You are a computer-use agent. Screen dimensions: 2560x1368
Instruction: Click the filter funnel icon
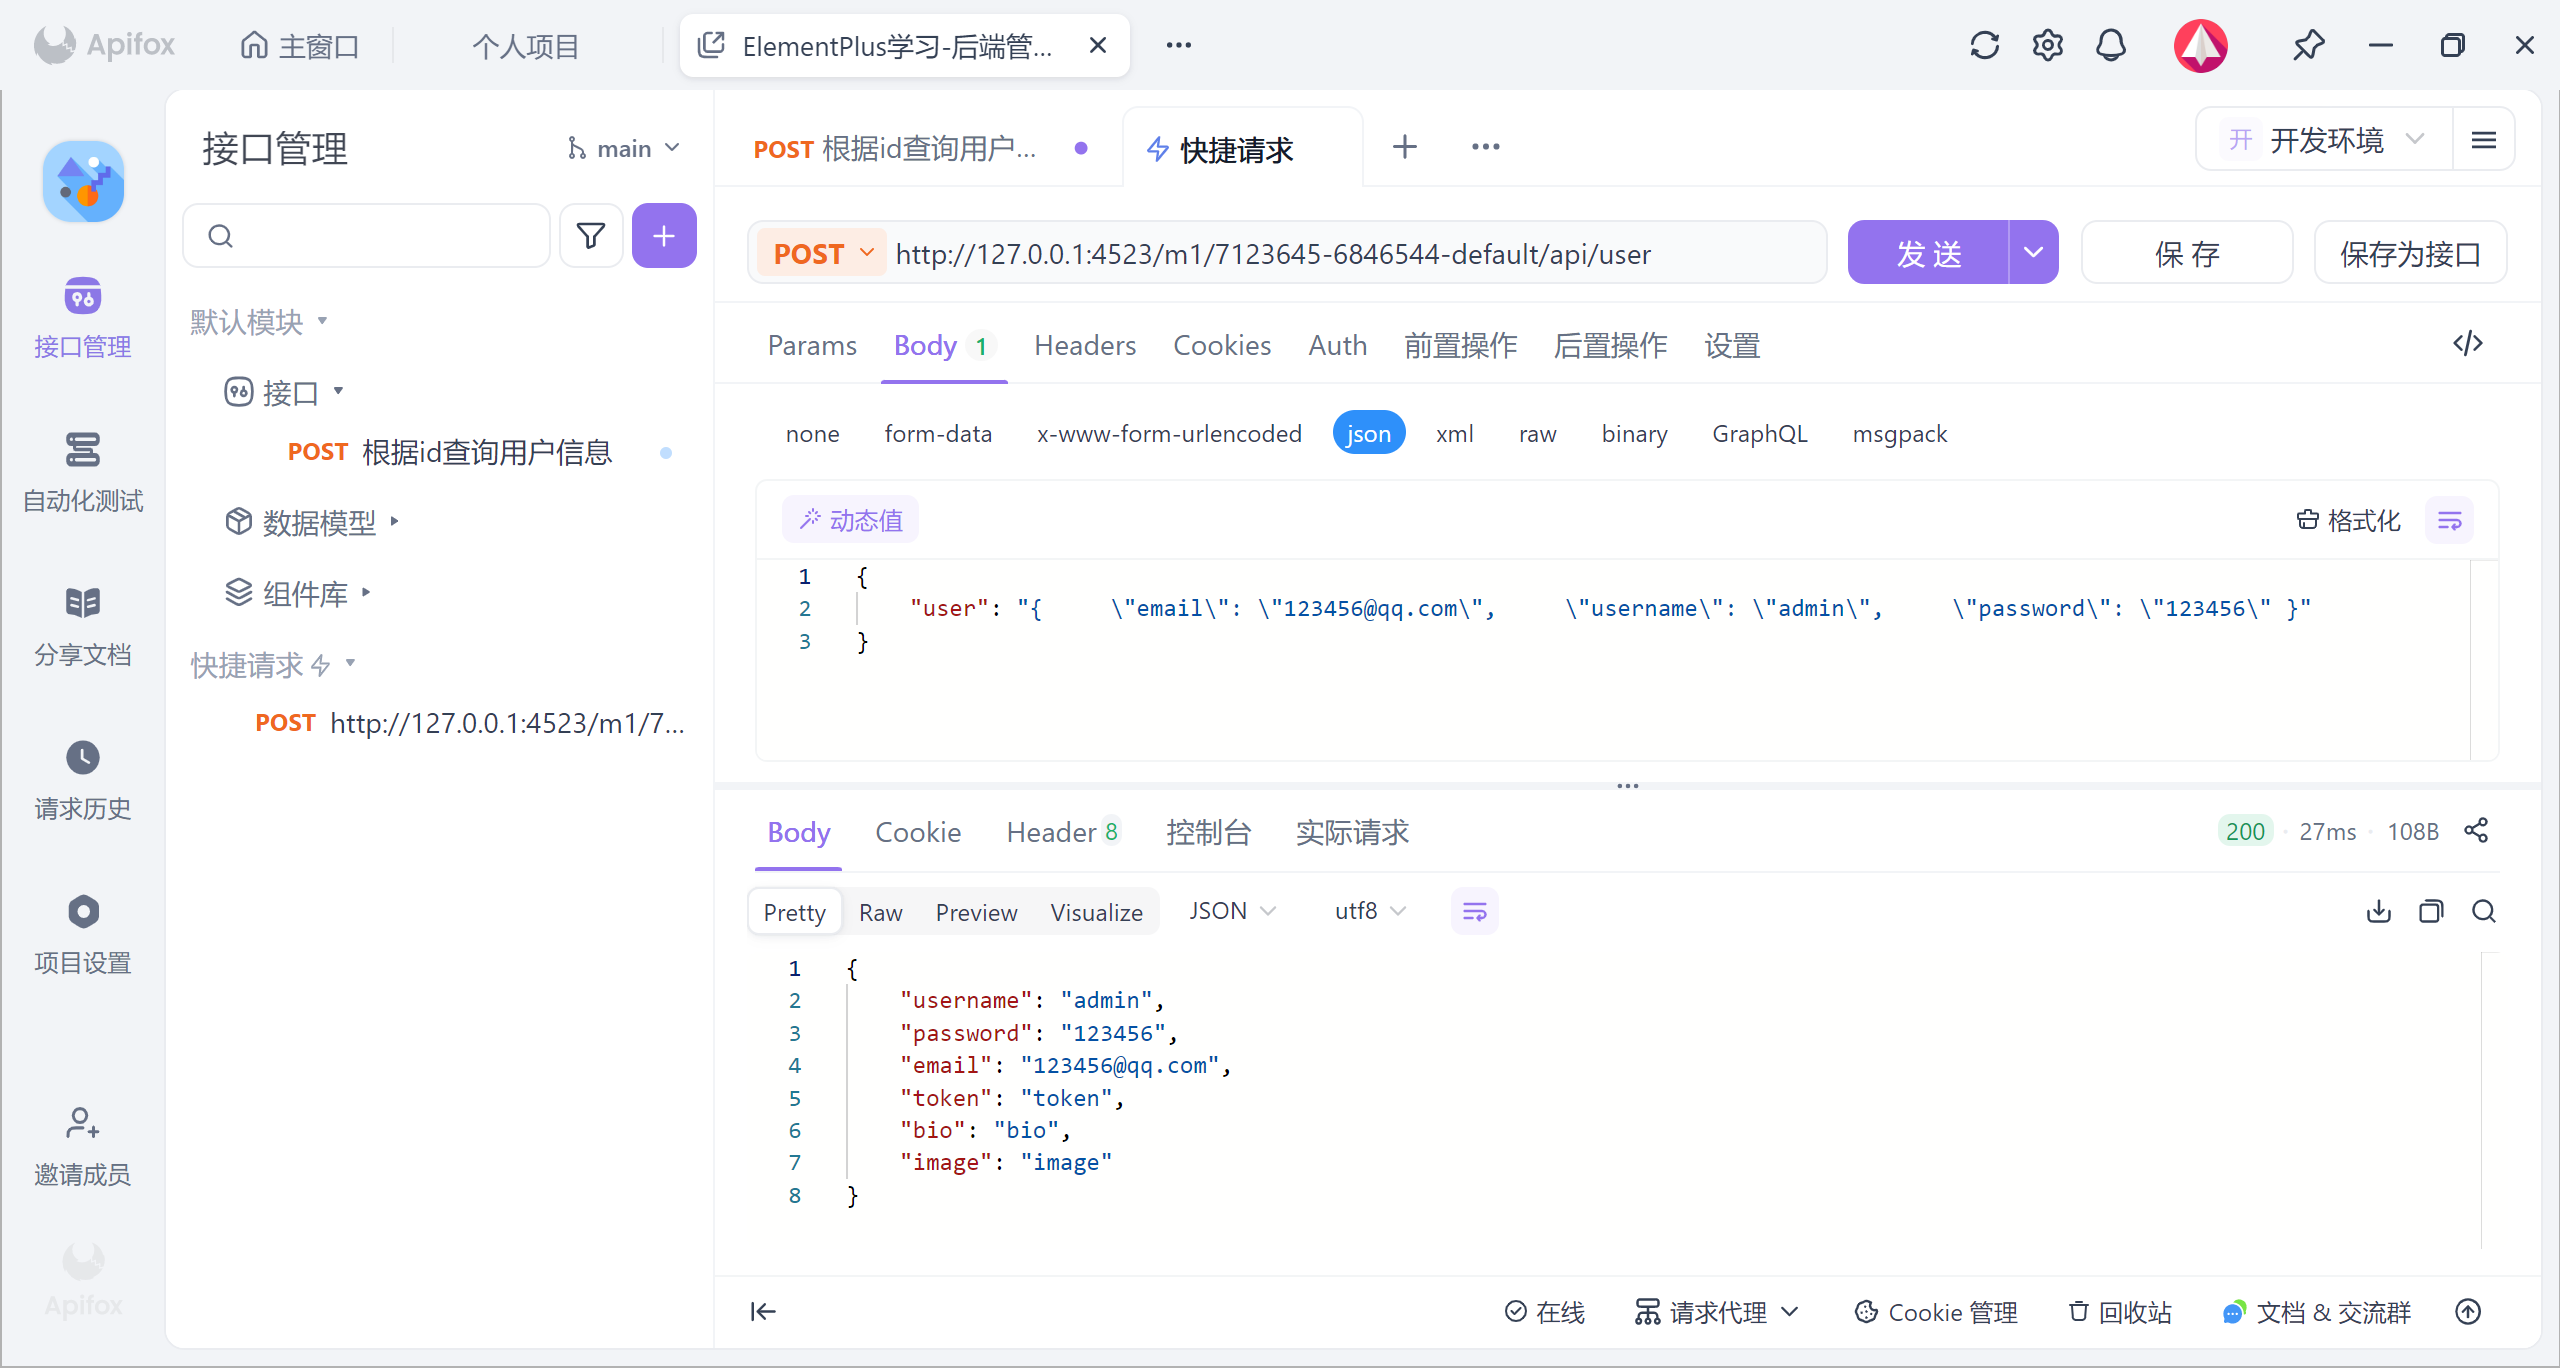click(x=591, y=236)
